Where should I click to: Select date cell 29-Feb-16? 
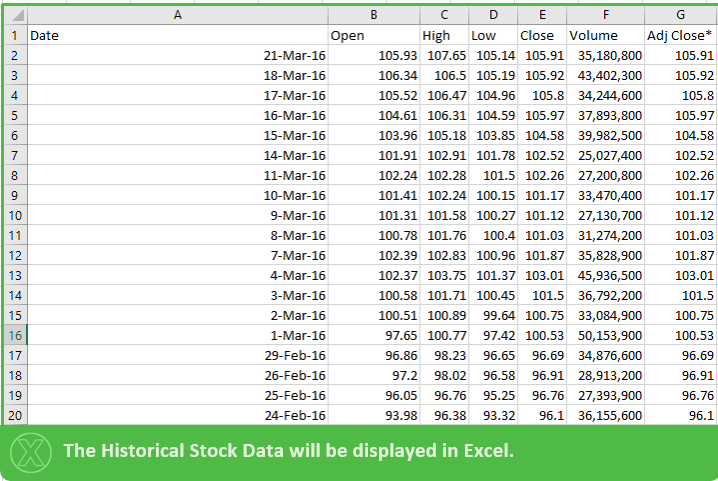pyautogui.click(x=178, y=355)
